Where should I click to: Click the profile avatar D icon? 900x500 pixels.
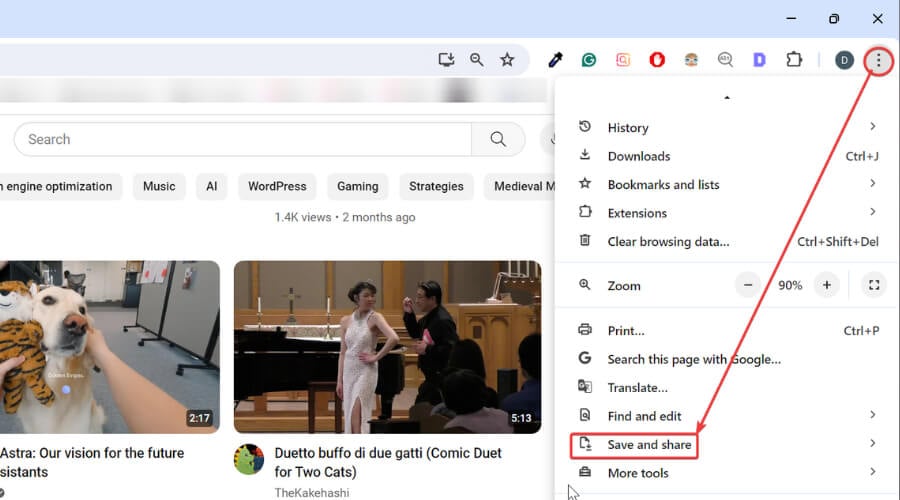point(844,60)
